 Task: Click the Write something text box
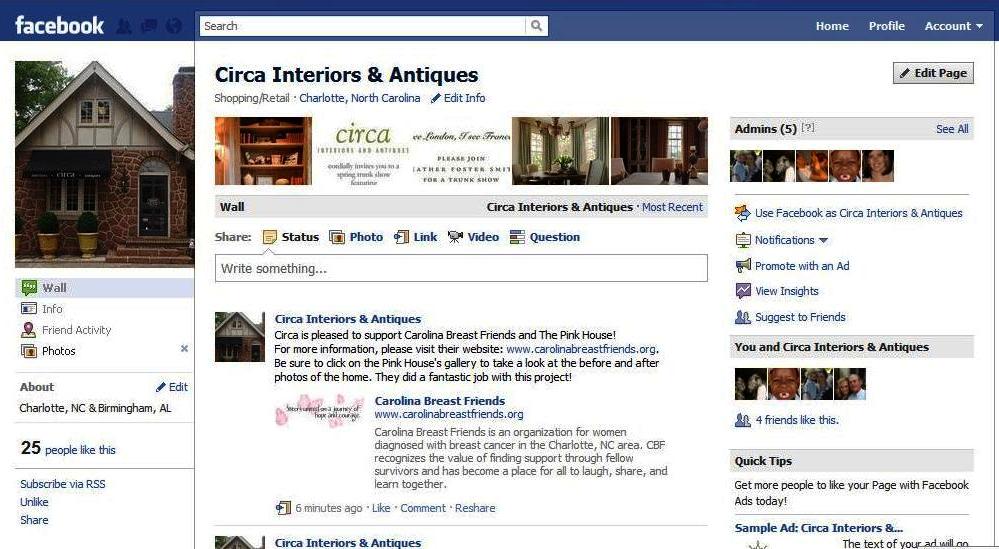point(461,268)
